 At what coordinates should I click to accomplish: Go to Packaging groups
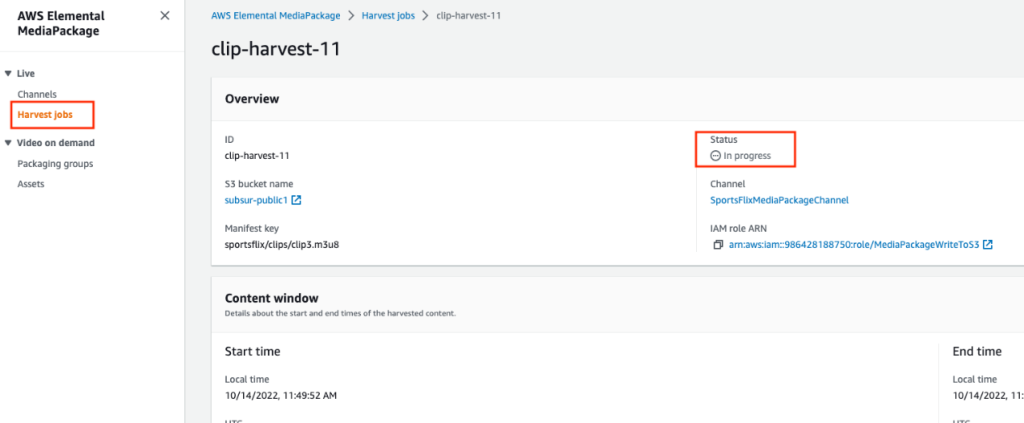pyautogui.click(x=55, y=163)
